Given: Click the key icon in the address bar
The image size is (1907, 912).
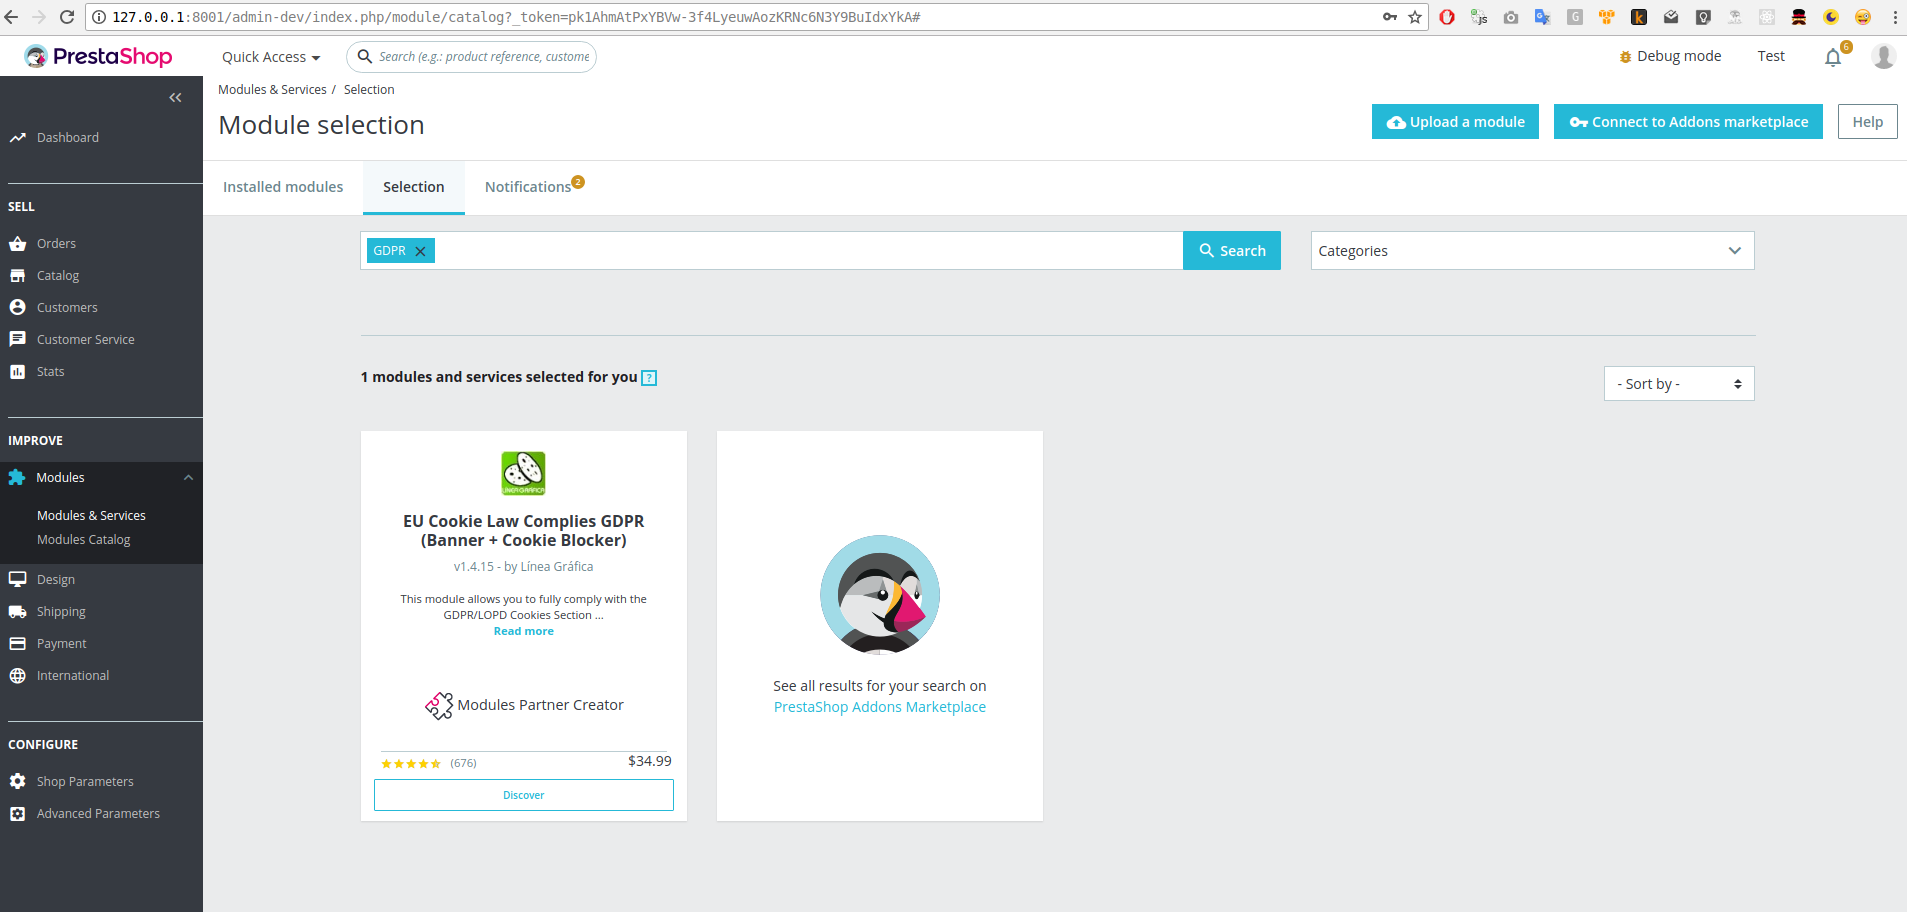Looking at the screenshot, I should 1390,17.
